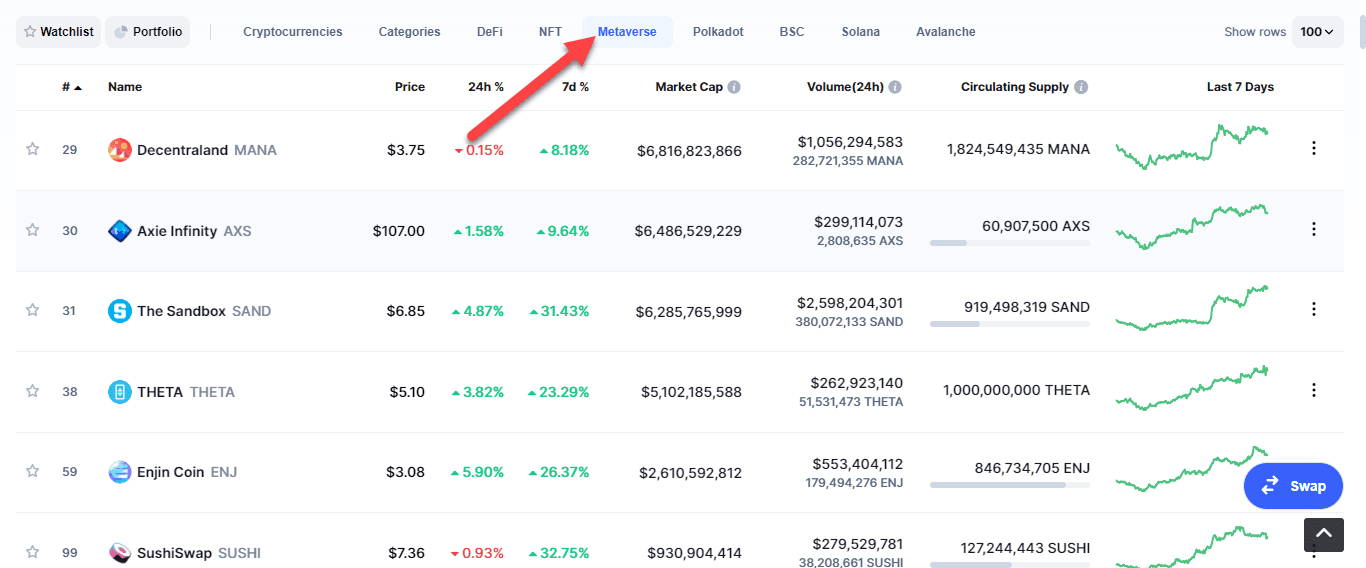Viewport: 1366px width, 568px height.
Task: Open the Decentraland MANA logo icon
Action: click(x=120, y=150)
